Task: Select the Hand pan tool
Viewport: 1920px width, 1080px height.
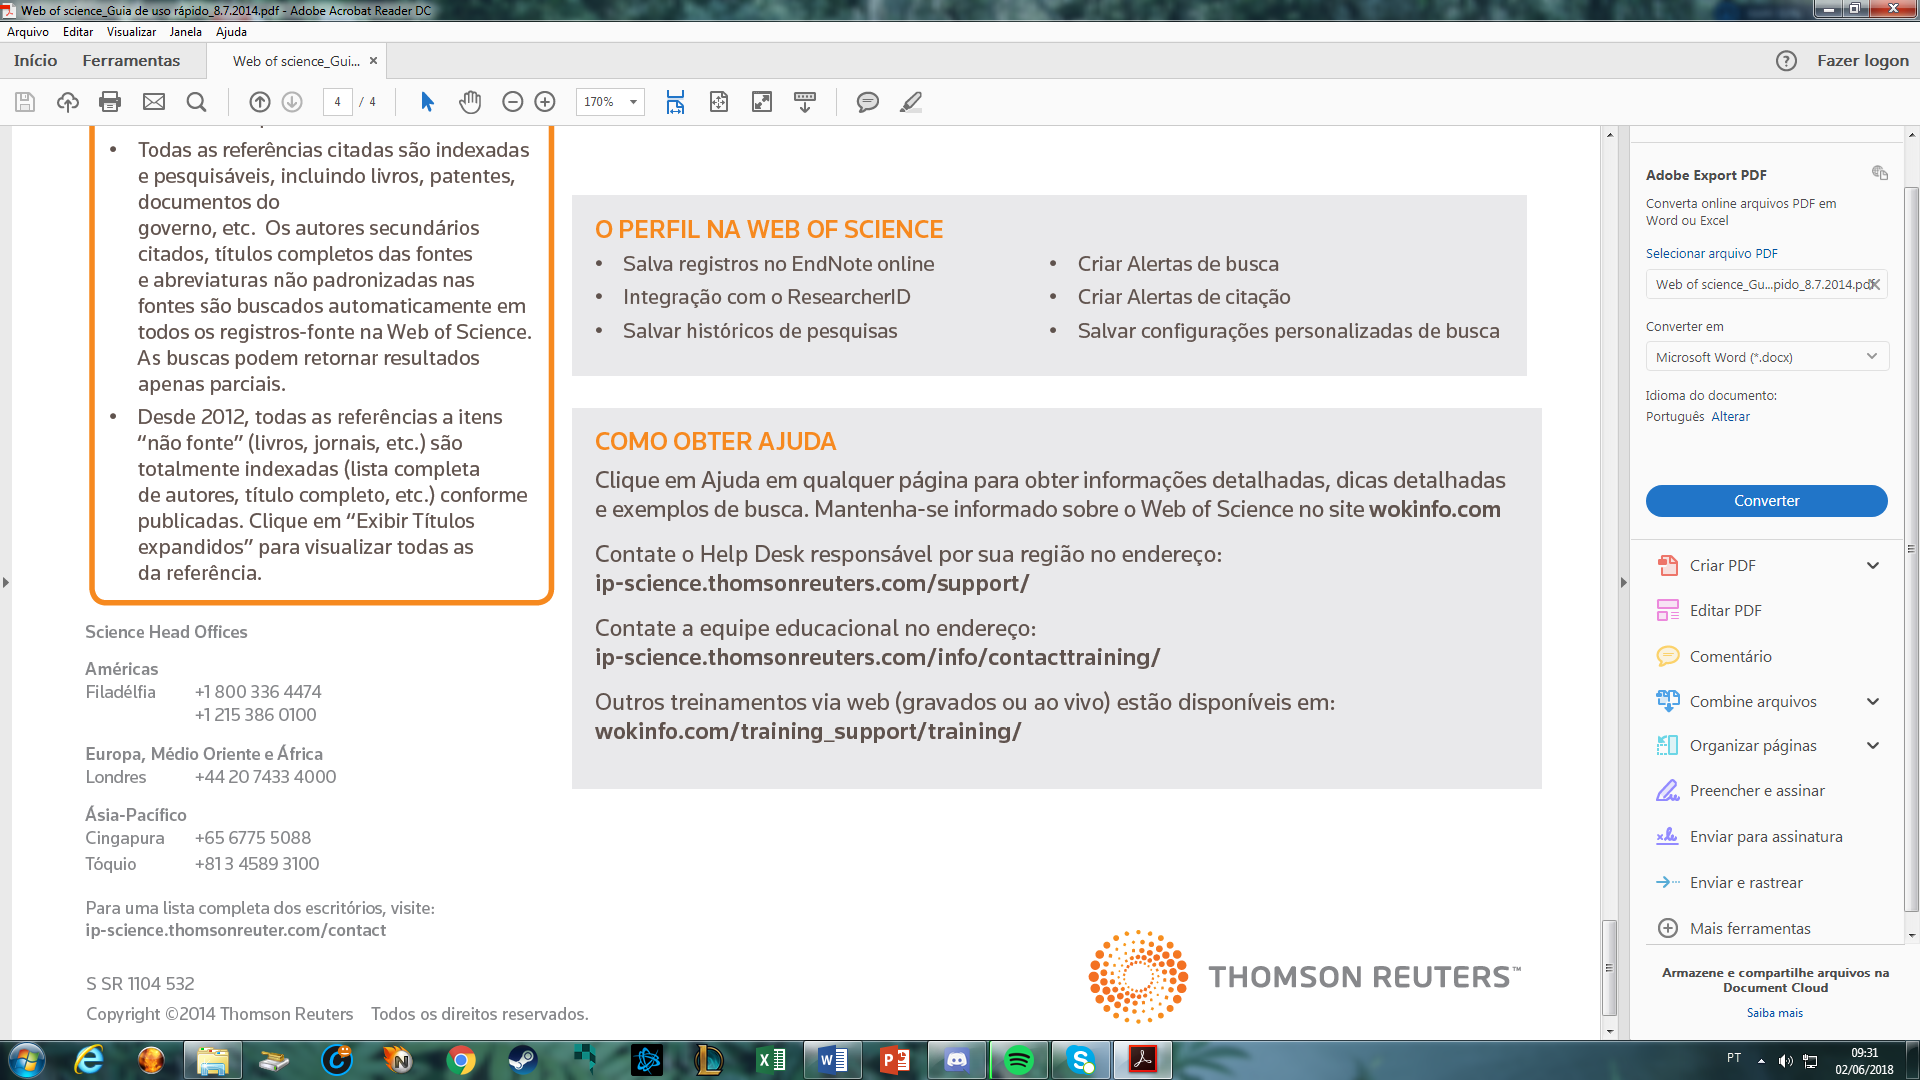Action: pos(470,102)
